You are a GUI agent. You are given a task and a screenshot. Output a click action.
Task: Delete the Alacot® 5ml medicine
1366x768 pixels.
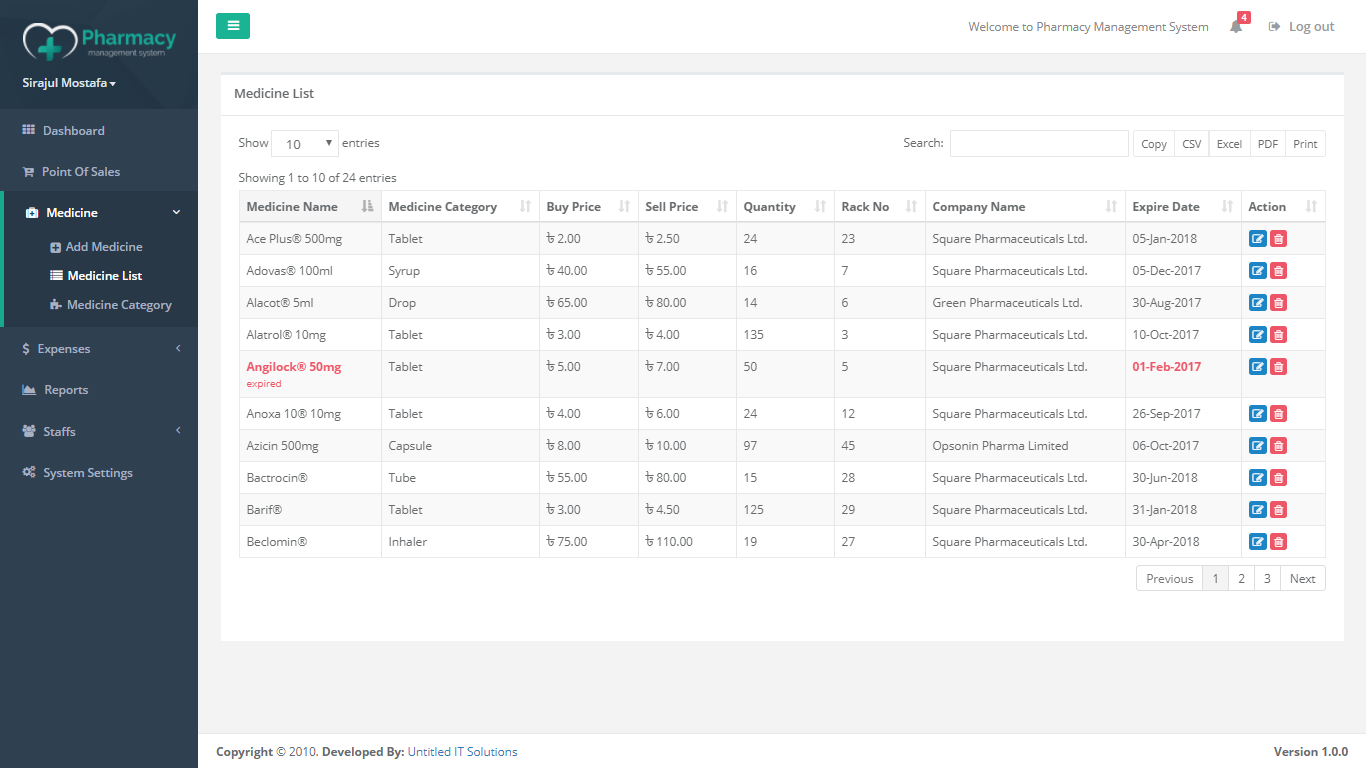[1279, 303]
